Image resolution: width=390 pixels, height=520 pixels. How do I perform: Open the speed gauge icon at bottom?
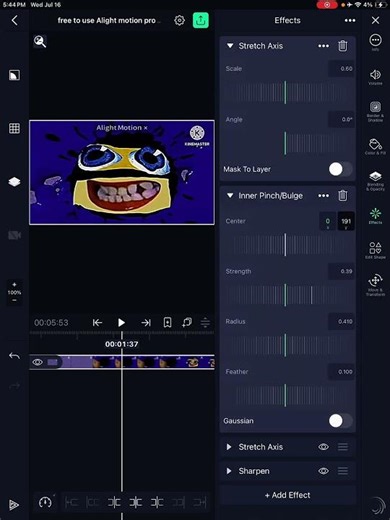(45, 502)
